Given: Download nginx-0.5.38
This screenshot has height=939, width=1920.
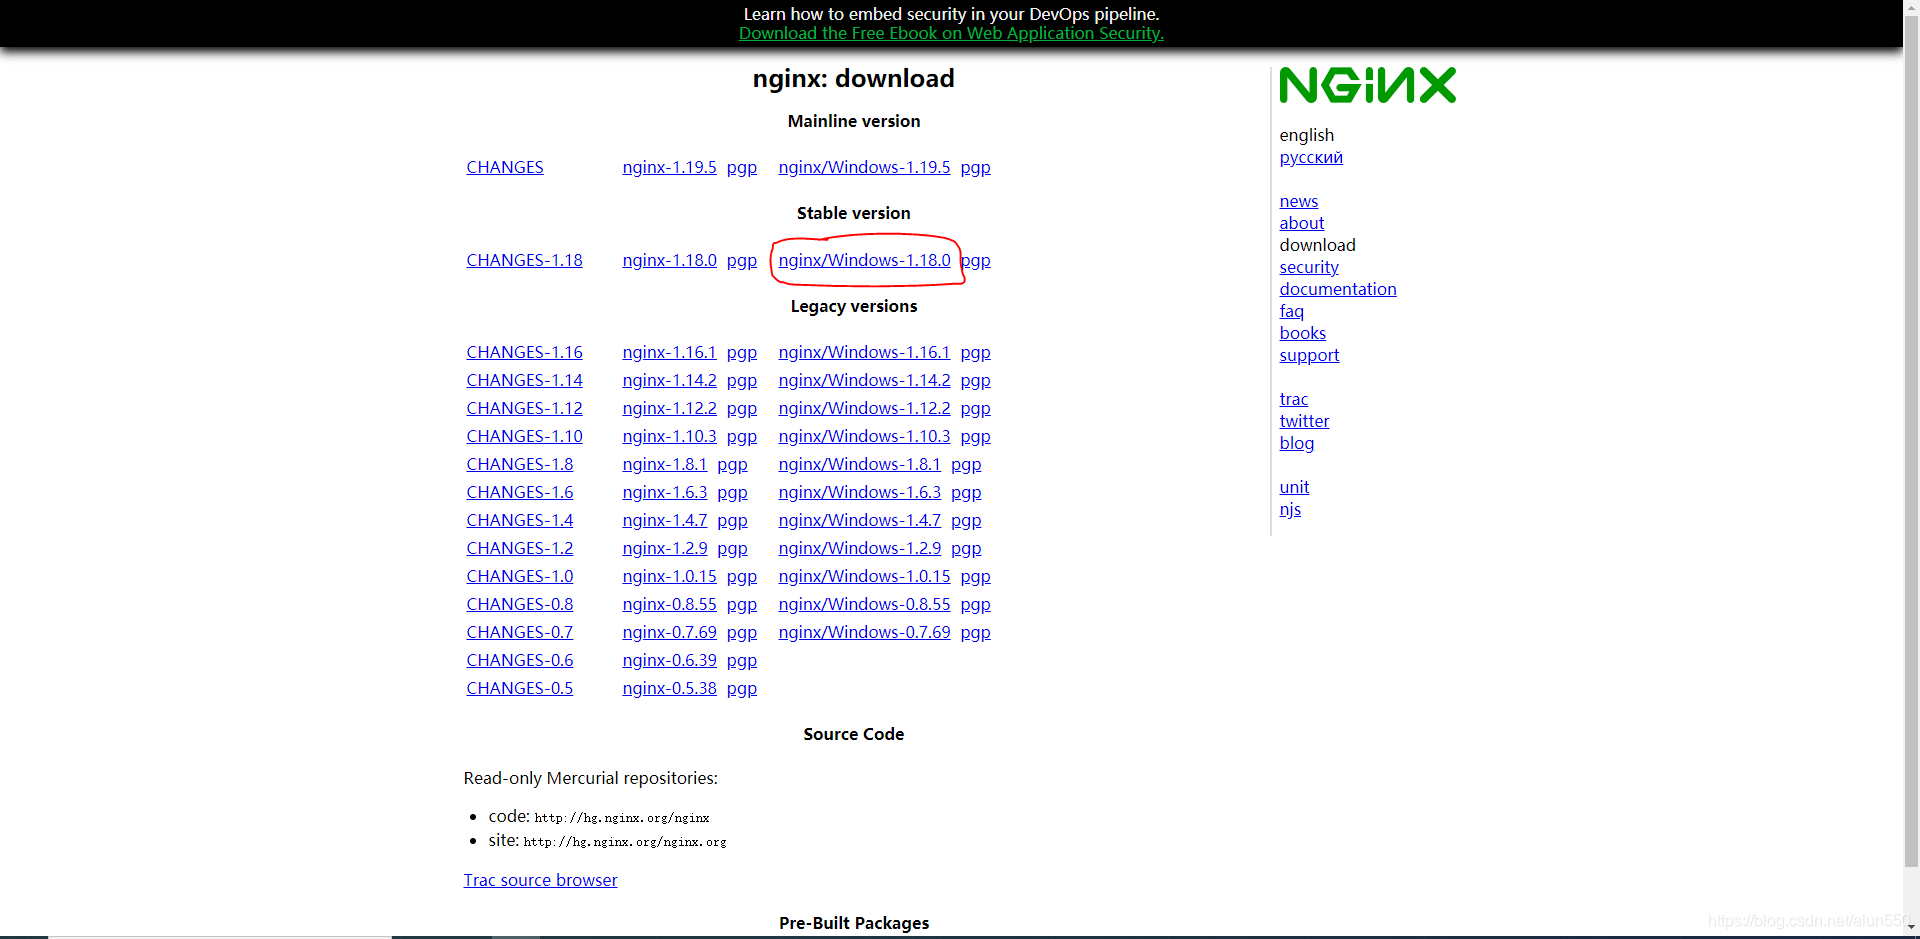Looking at the screenshot, I should 669,688.
